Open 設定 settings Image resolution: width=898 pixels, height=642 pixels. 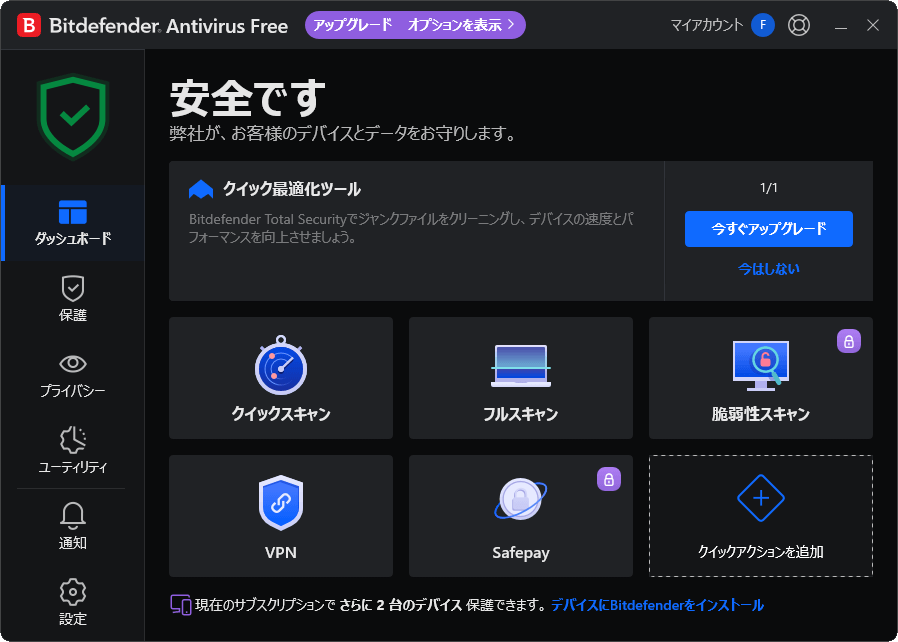[73, 602]
